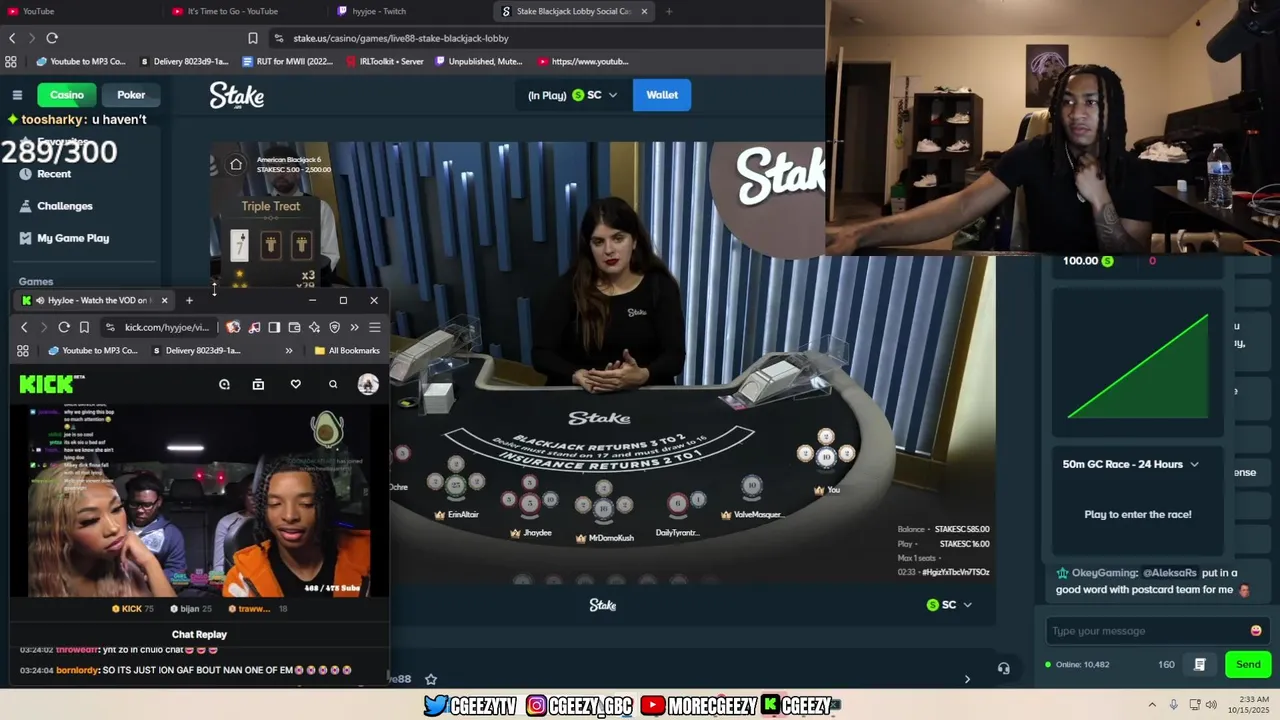
Task: Click the Kick VOD video player
Action: pyautogui.click(x=199, y=501)
